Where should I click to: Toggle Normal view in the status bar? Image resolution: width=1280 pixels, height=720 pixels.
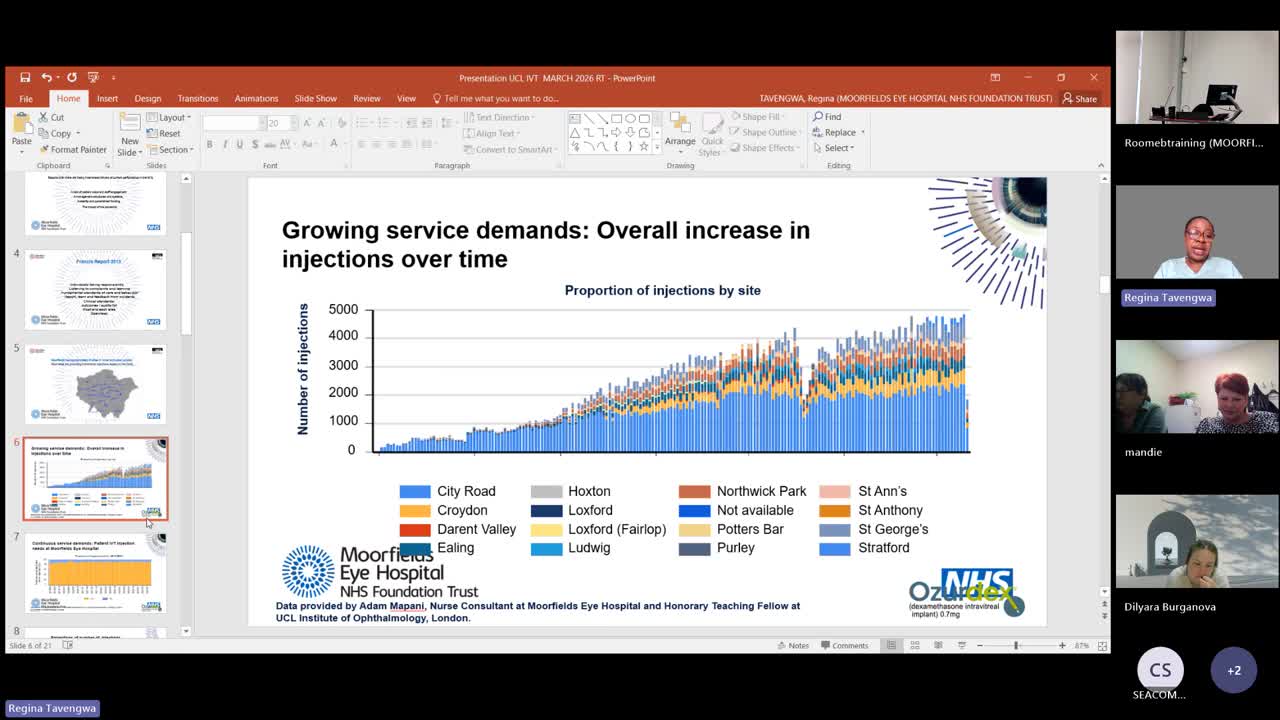click(891, 646)
